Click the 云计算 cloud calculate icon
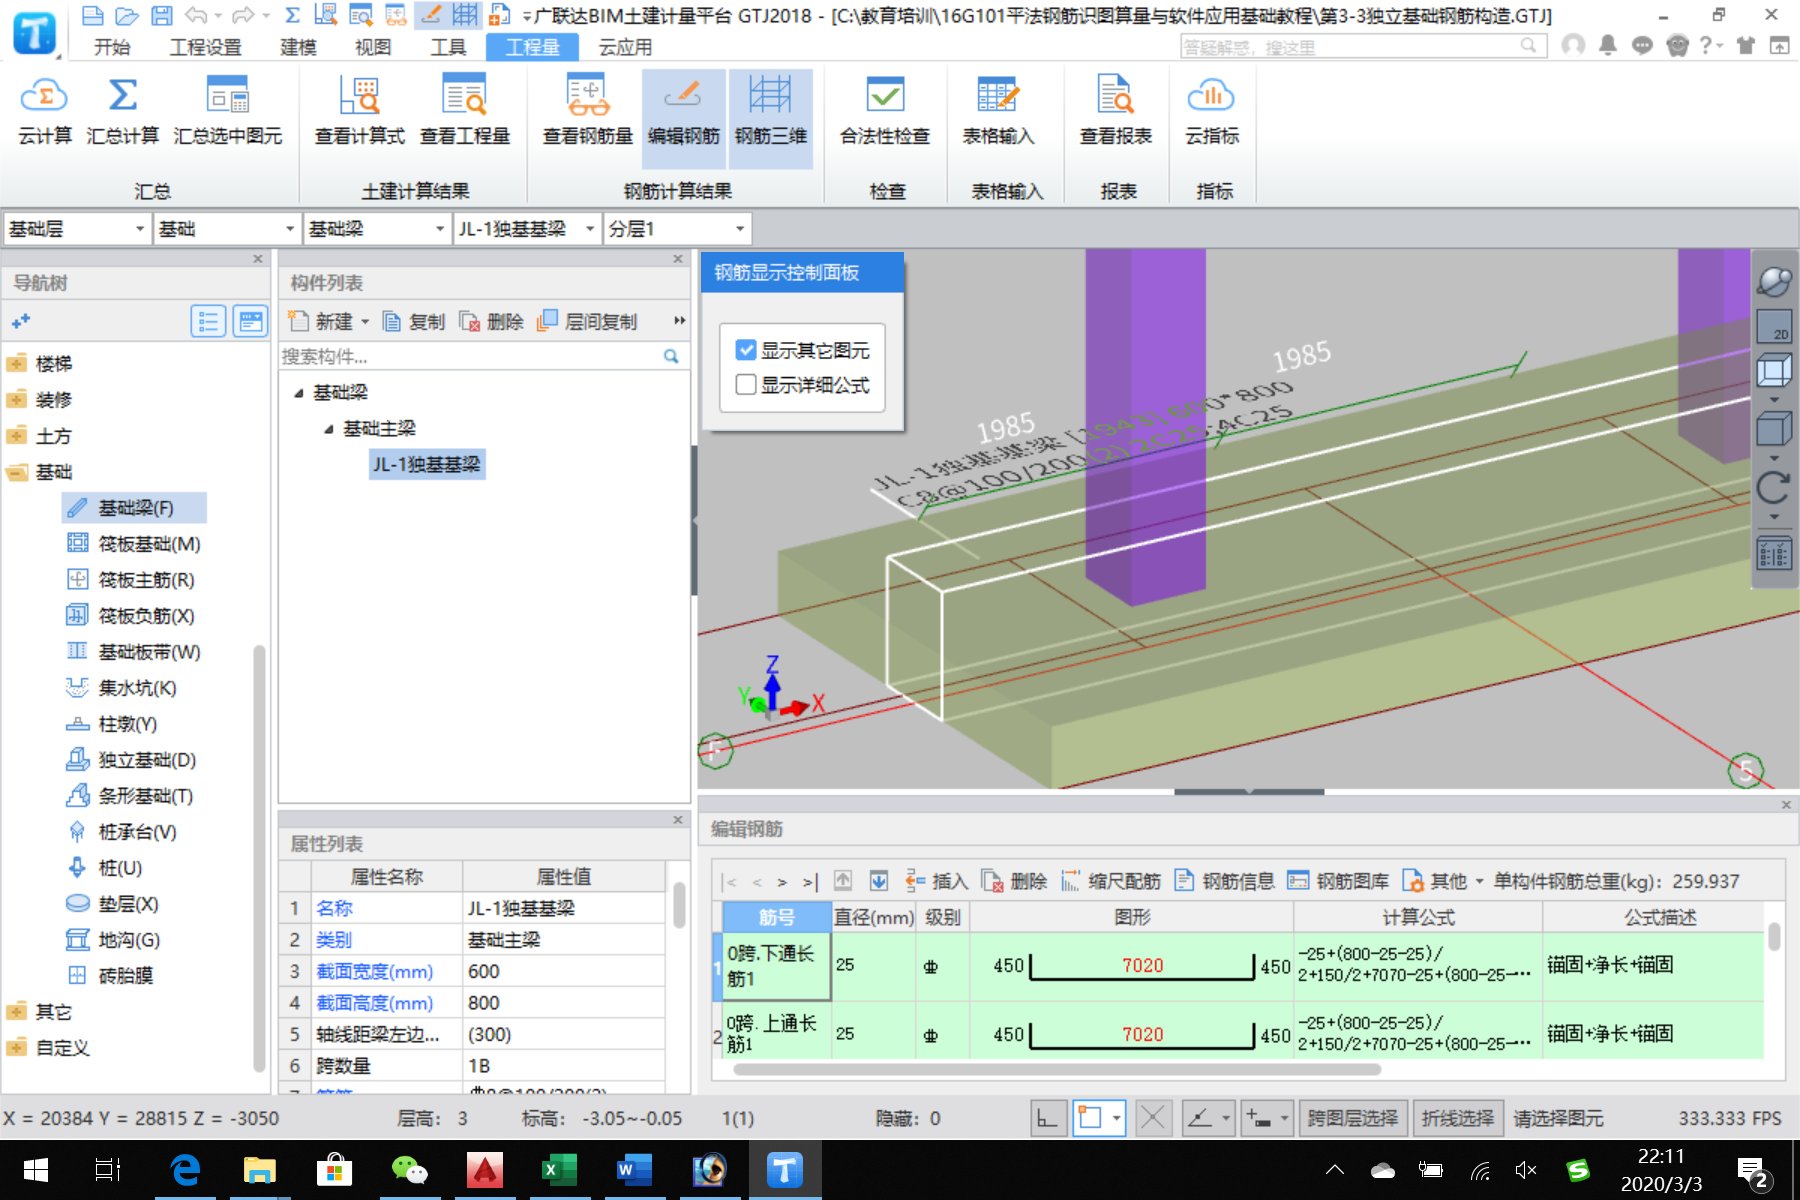This screenshot has height=1200, width=1800. coord(45,110)
